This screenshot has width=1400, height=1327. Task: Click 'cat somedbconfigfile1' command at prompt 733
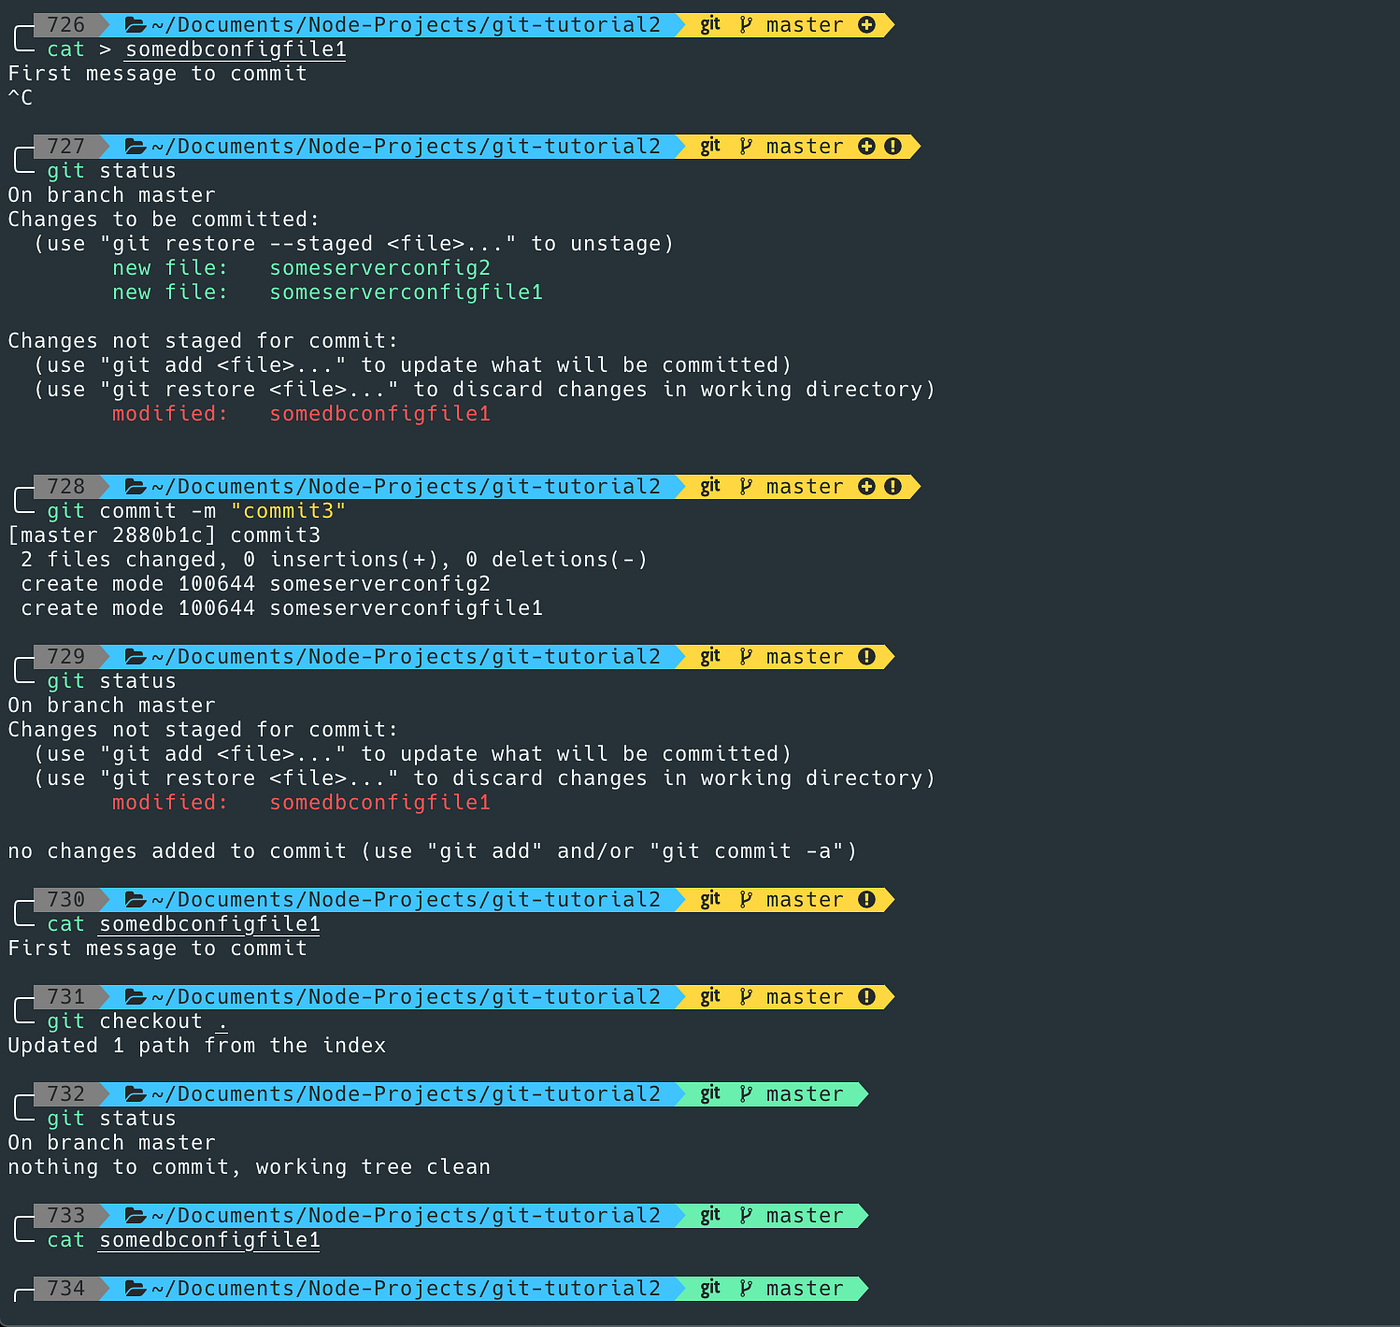pos(184,1241)
